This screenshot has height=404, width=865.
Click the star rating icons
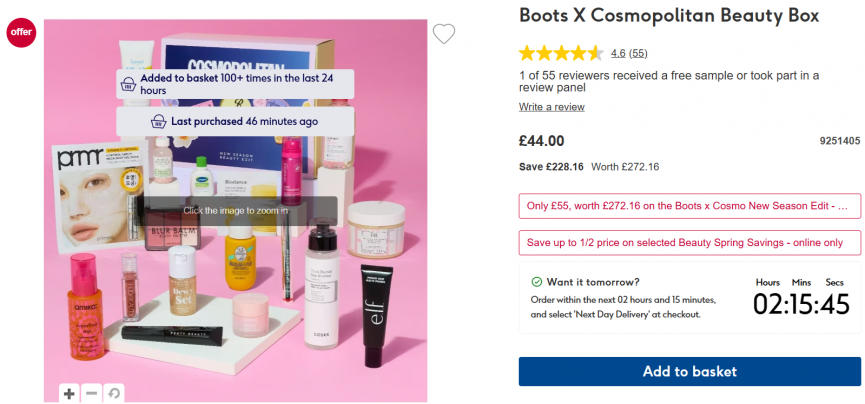(561, 53)
